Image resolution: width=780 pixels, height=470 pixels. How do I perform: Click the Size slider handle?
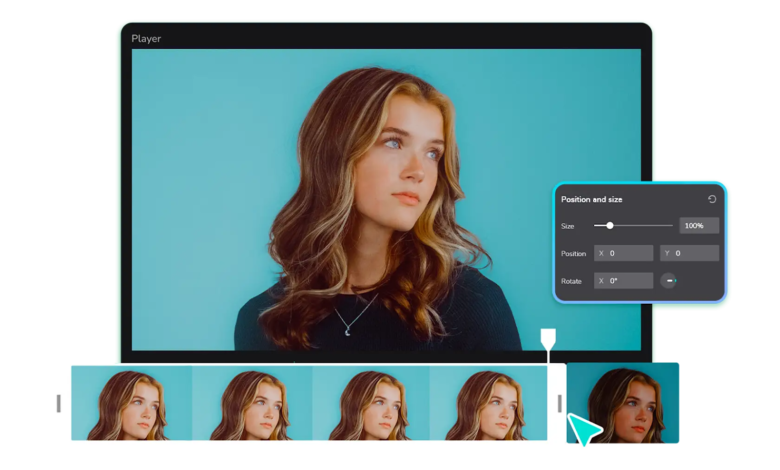(609, 226)
